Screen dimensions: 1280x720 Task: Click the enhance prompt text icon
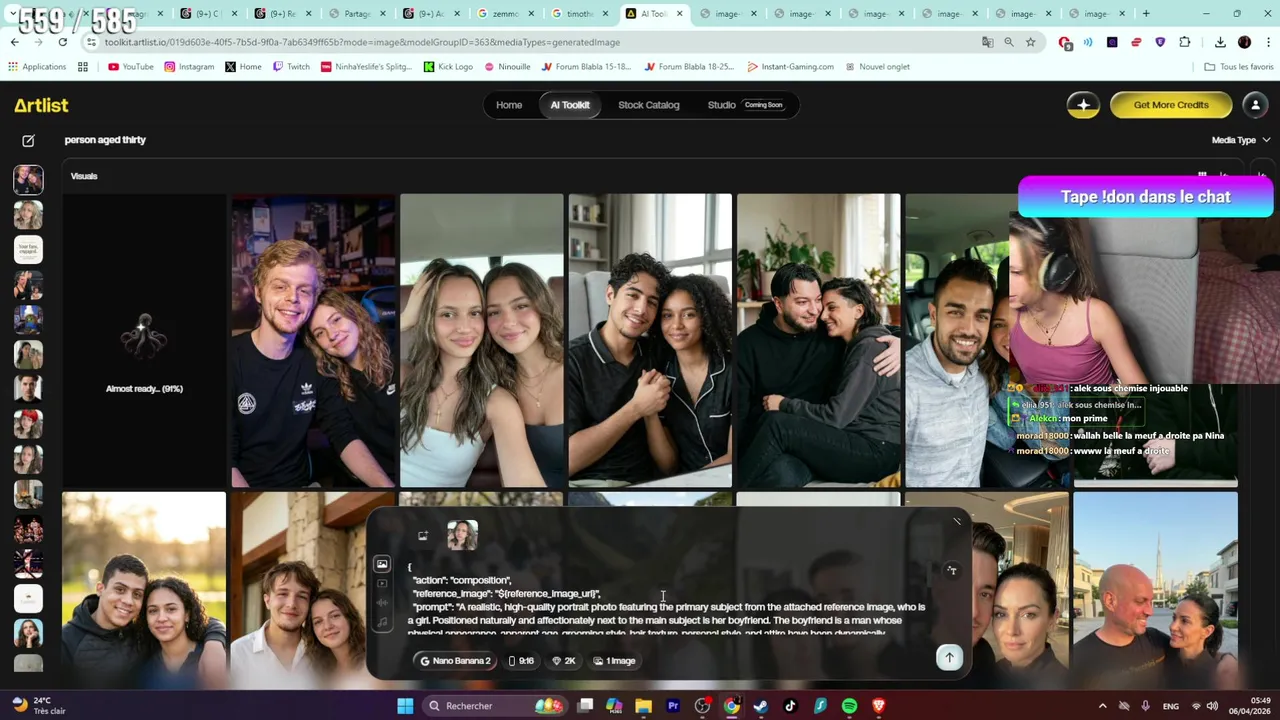951,570
